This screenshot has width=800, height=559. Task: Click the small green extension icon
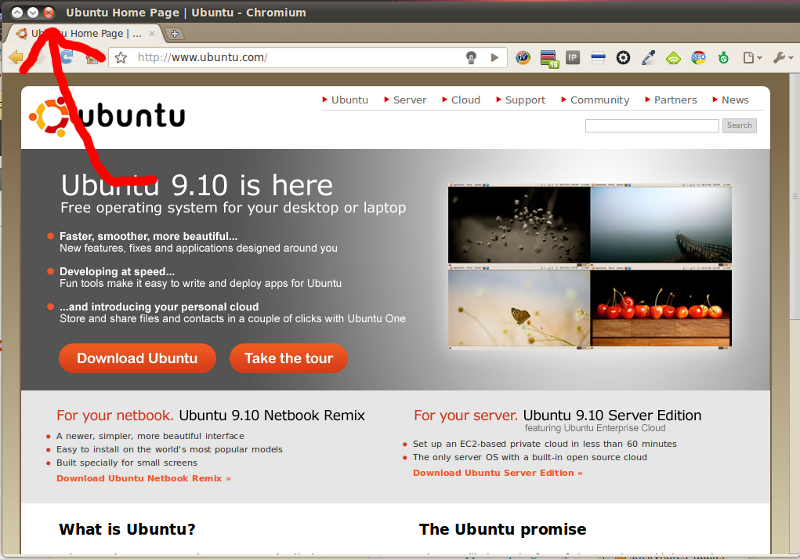[723, 58]
